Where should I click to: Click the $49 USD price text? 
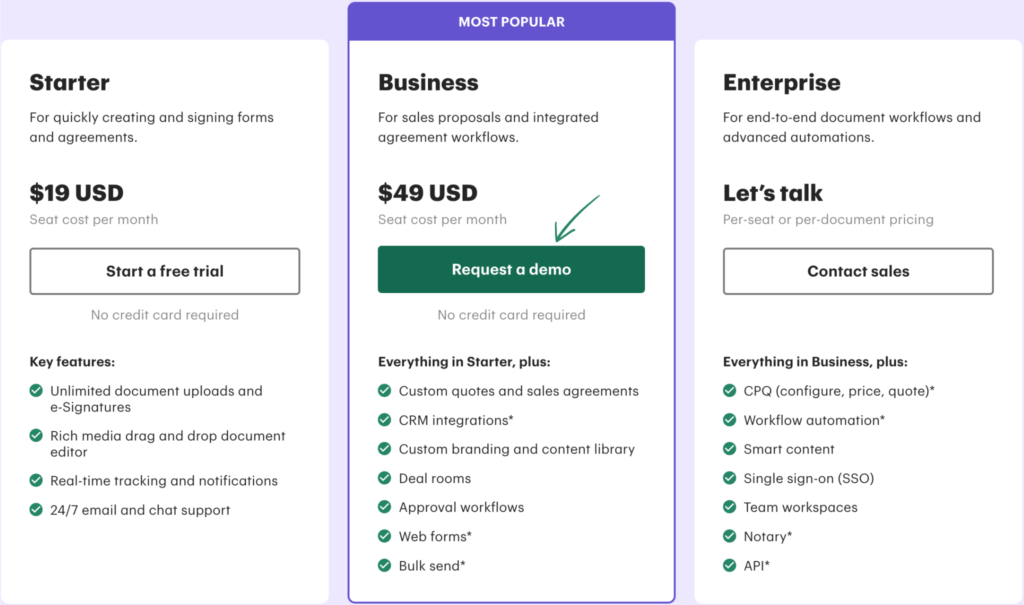coord(428,193)
